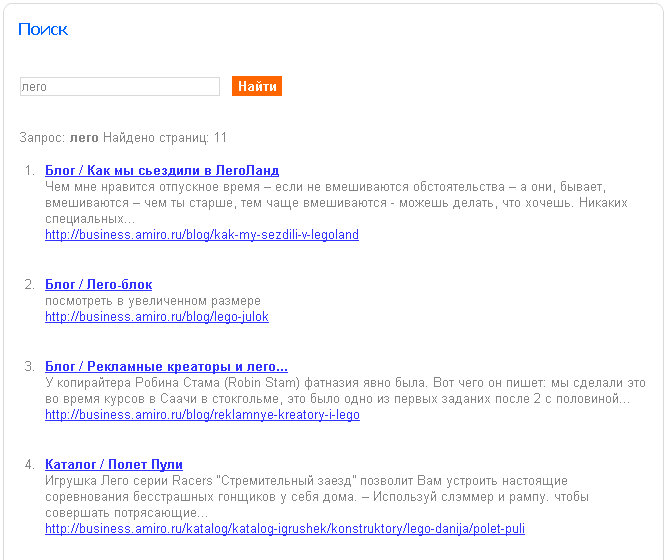Click the search input field containing 'лего'
Viewport: 666px width, 560px height.
click(119, 87)
